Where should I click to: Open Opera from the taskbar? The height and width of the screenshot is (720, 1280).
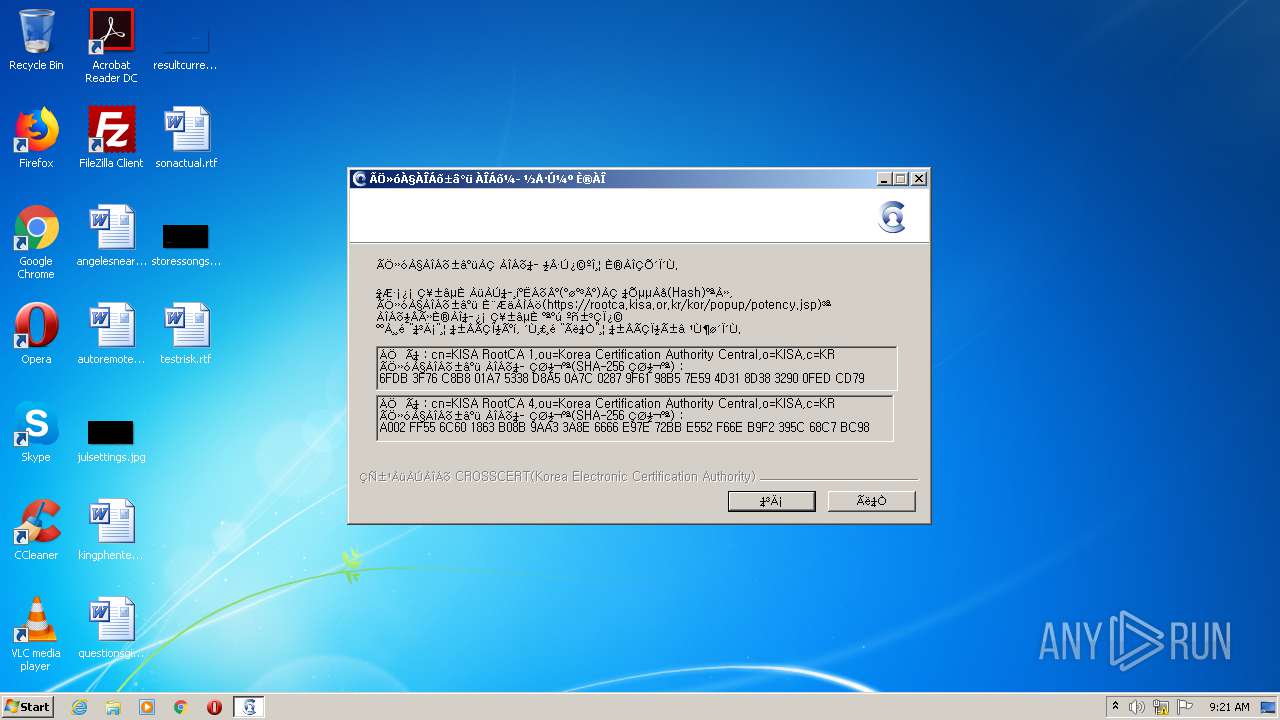click(x=214, y=707)
